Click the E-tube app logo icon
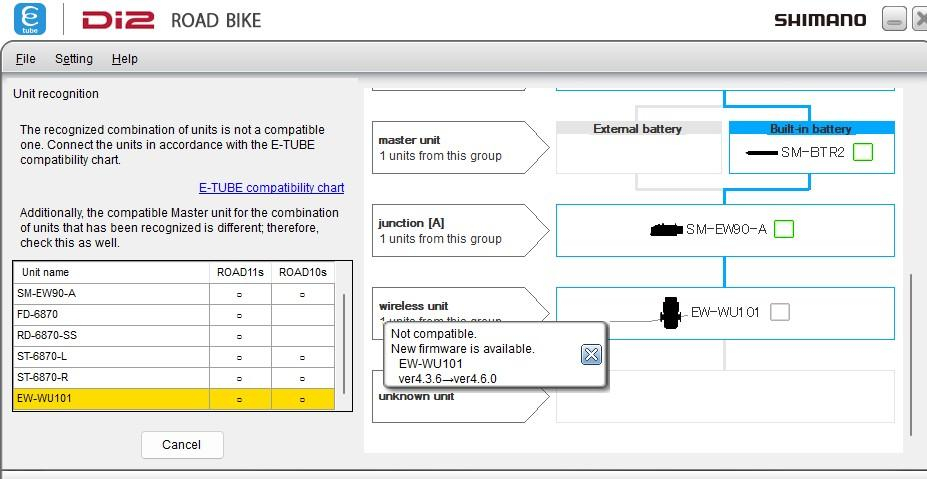The height and width of the screenshot is (479, 927). pos(30,19)
